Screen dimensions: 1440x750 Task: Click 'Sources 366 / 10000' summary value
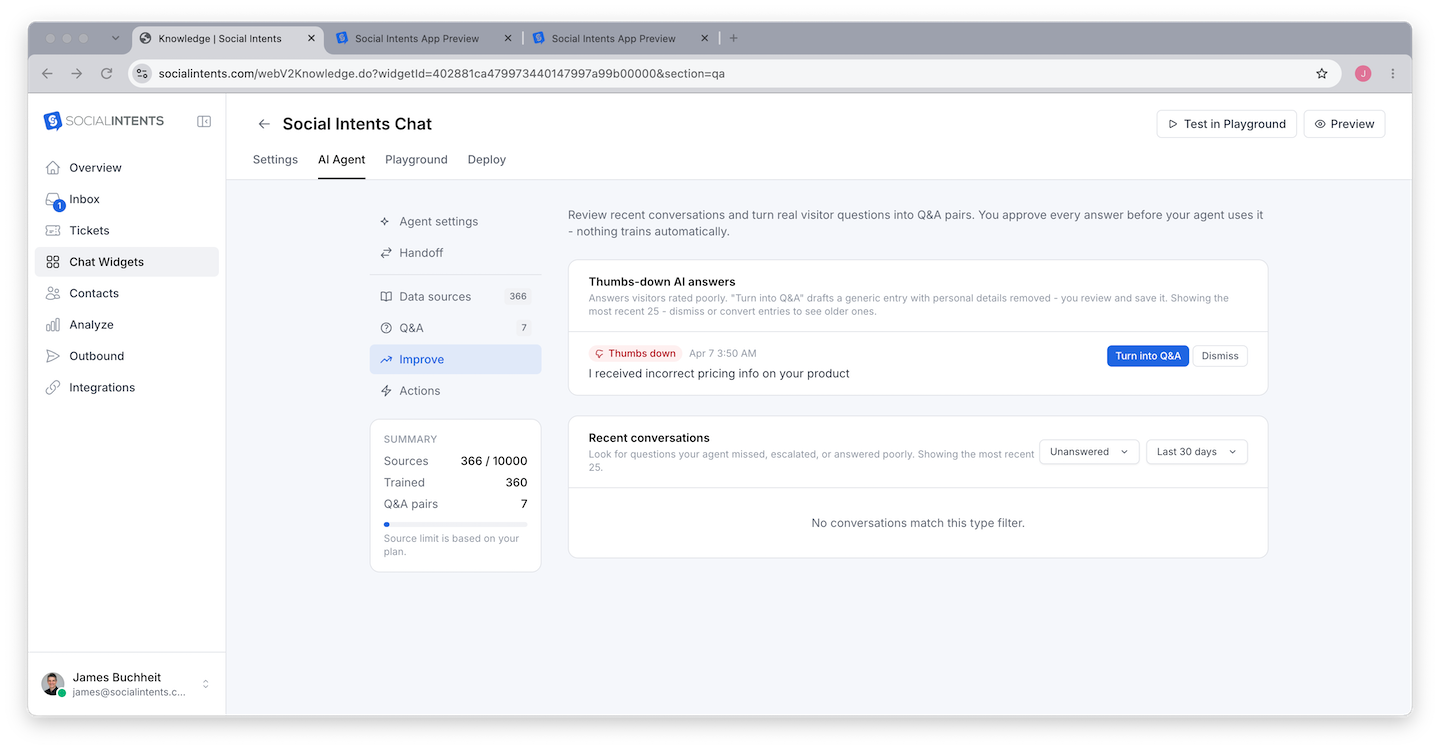click(x=494, y=461)
